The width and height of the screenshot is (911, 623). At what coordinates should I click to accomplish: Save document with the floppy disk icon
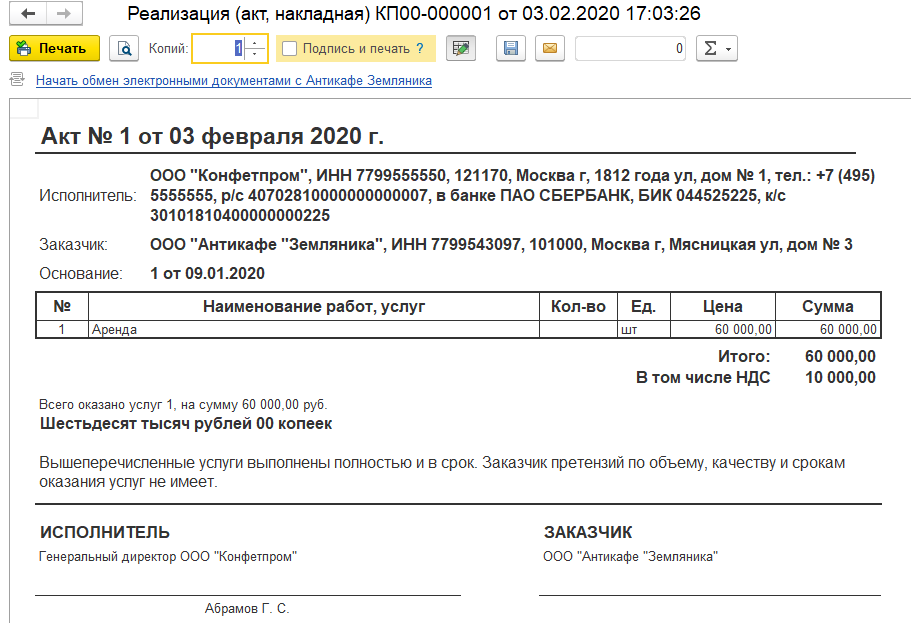point(511,48)
